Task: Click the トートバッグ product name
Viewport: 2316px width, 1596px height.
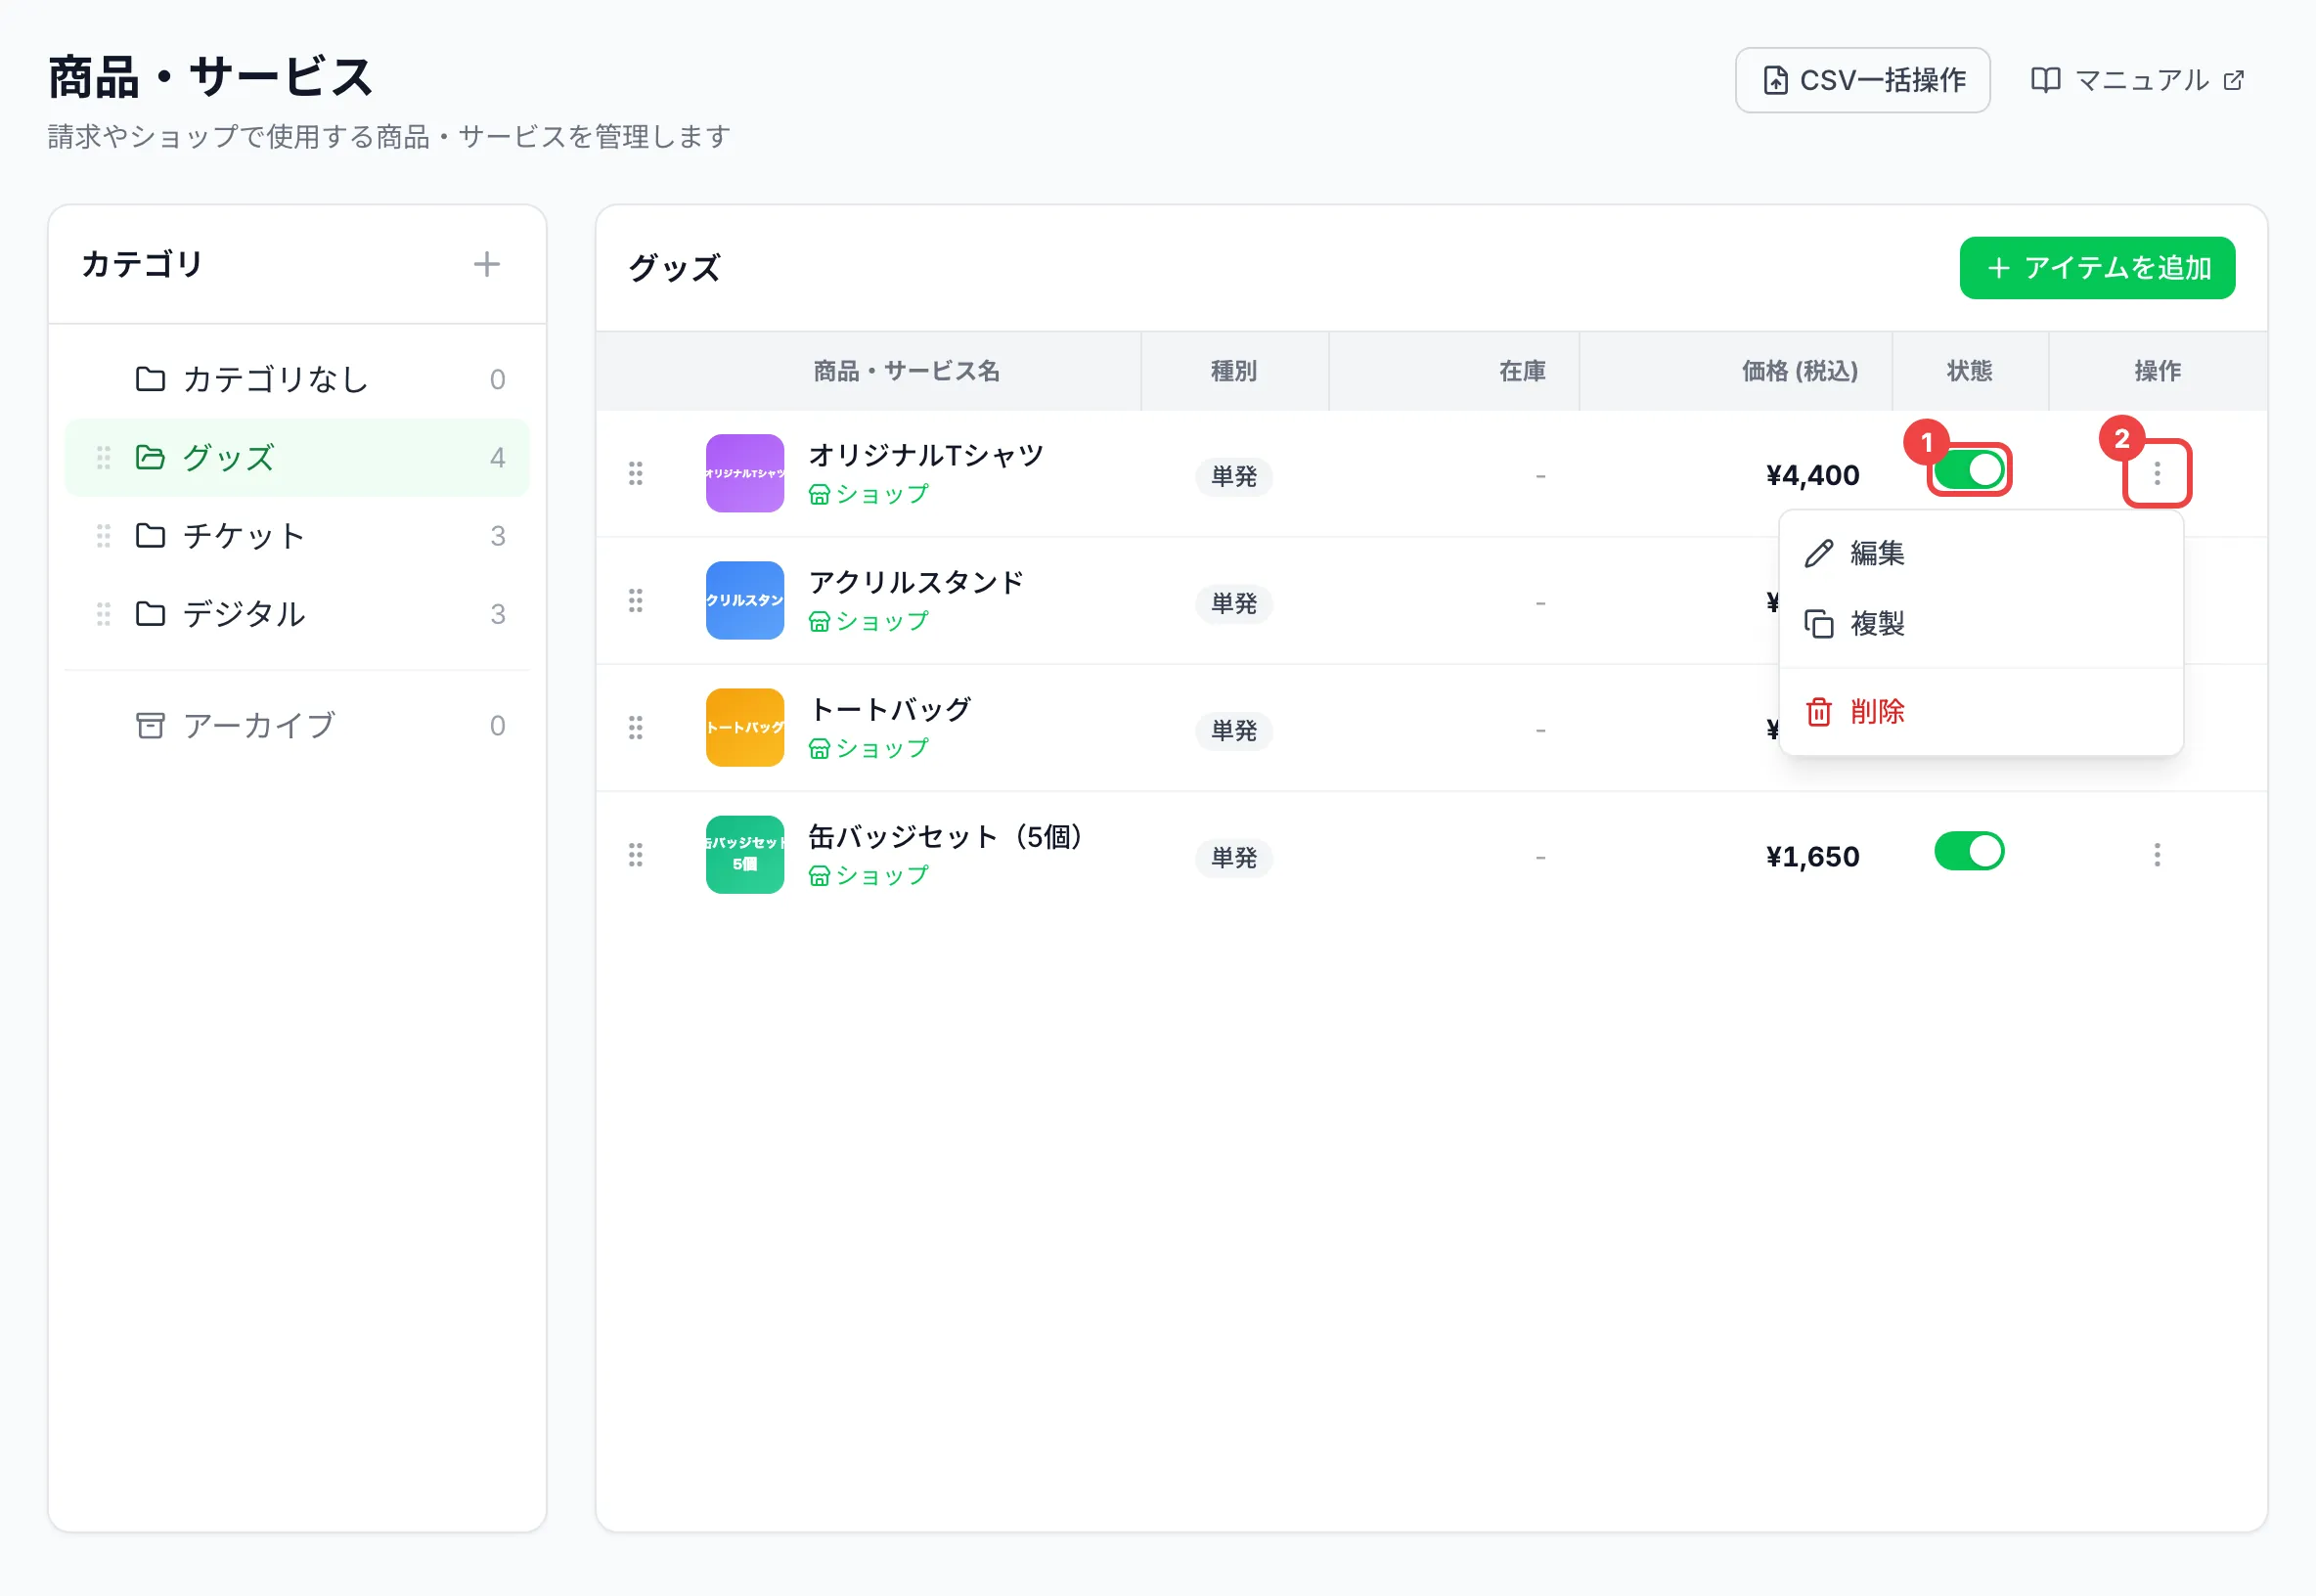Action: pos(890,710)
